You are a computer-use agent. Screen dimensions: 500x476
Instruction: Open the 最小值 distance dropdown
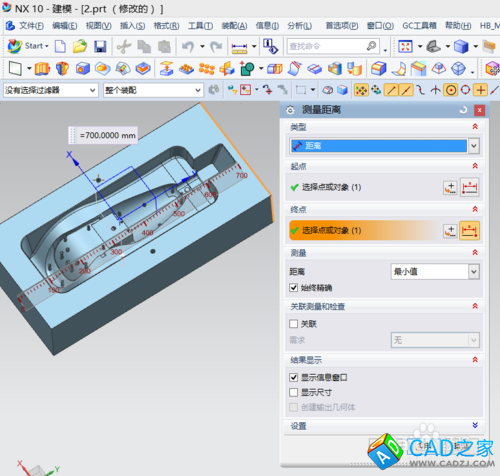pos(435,272)
